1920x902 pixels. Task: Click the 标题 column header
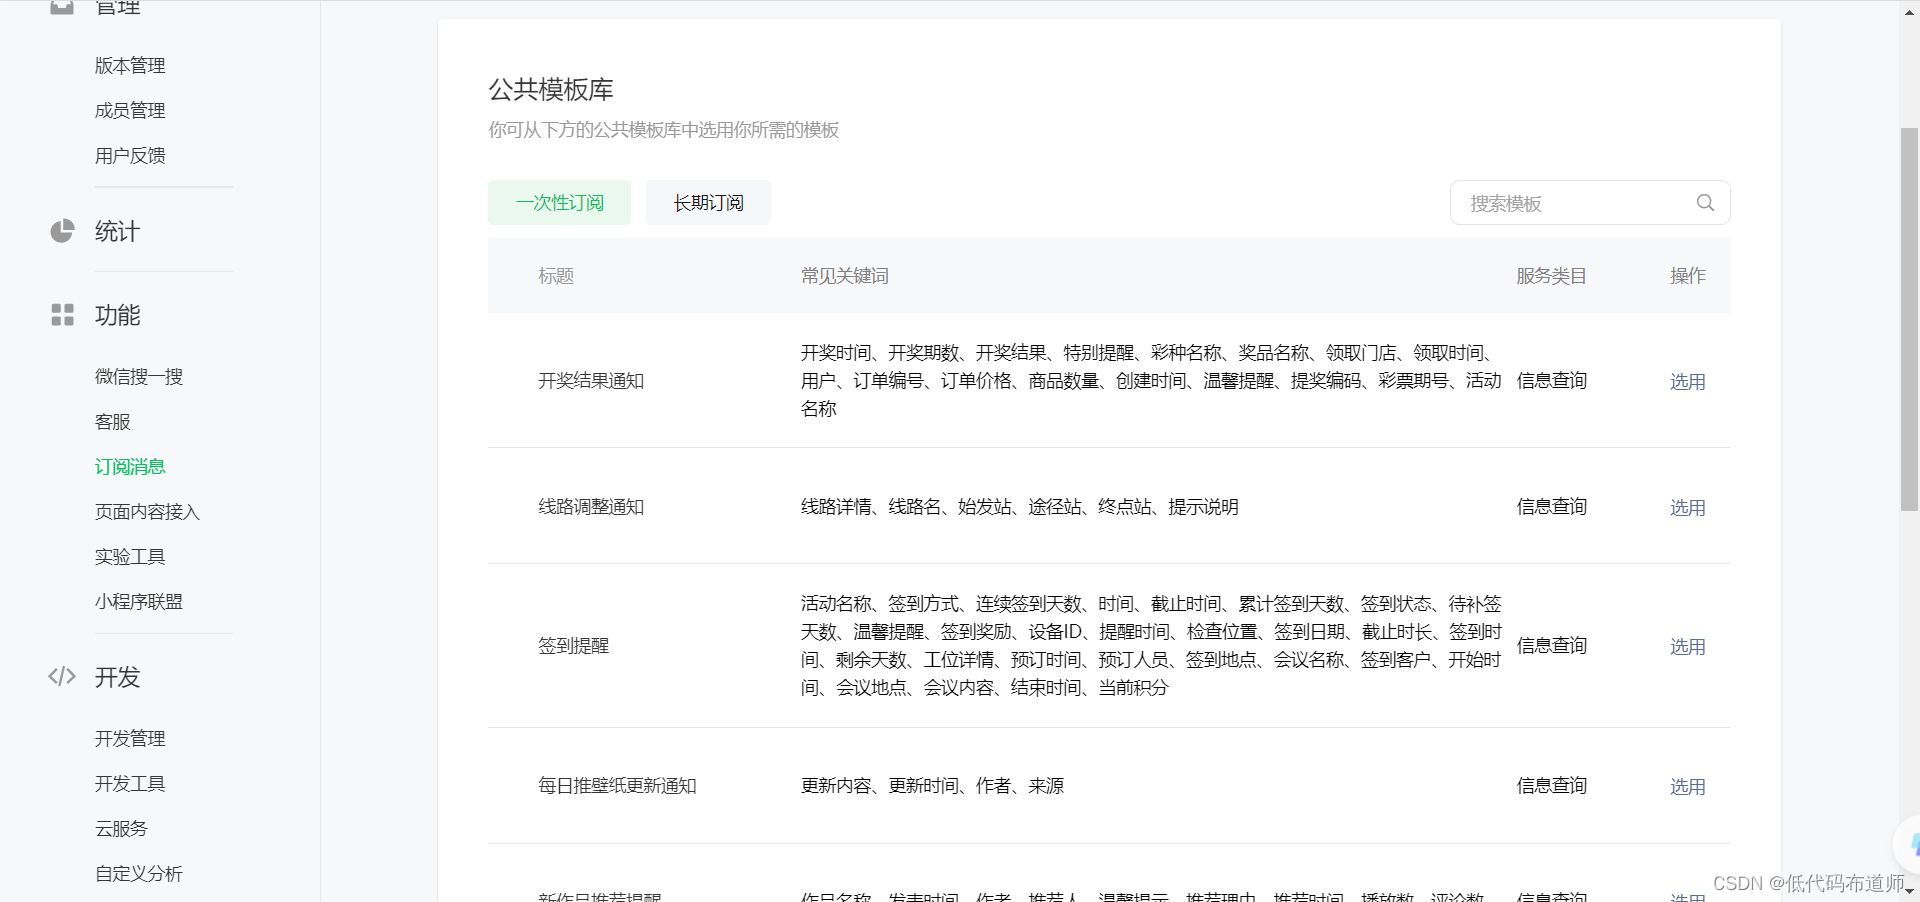pos(556,276)
